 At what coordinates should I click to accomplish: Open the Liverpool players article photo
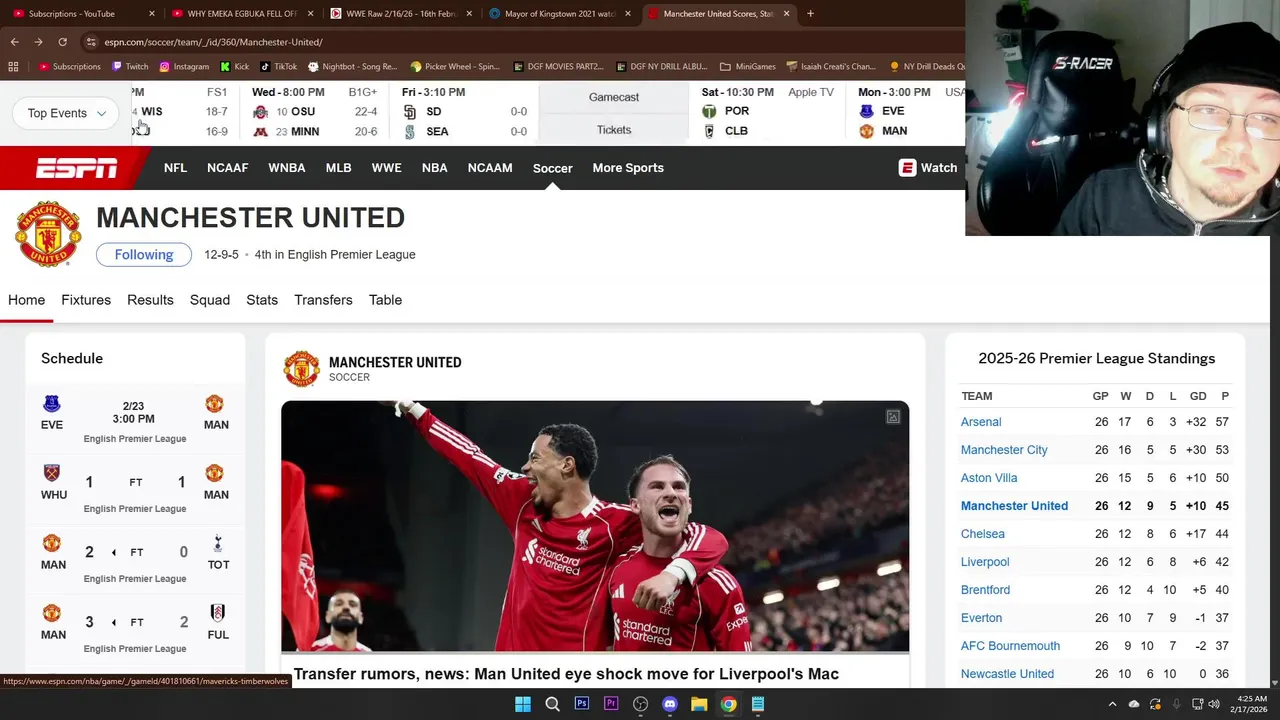point(595,526)
